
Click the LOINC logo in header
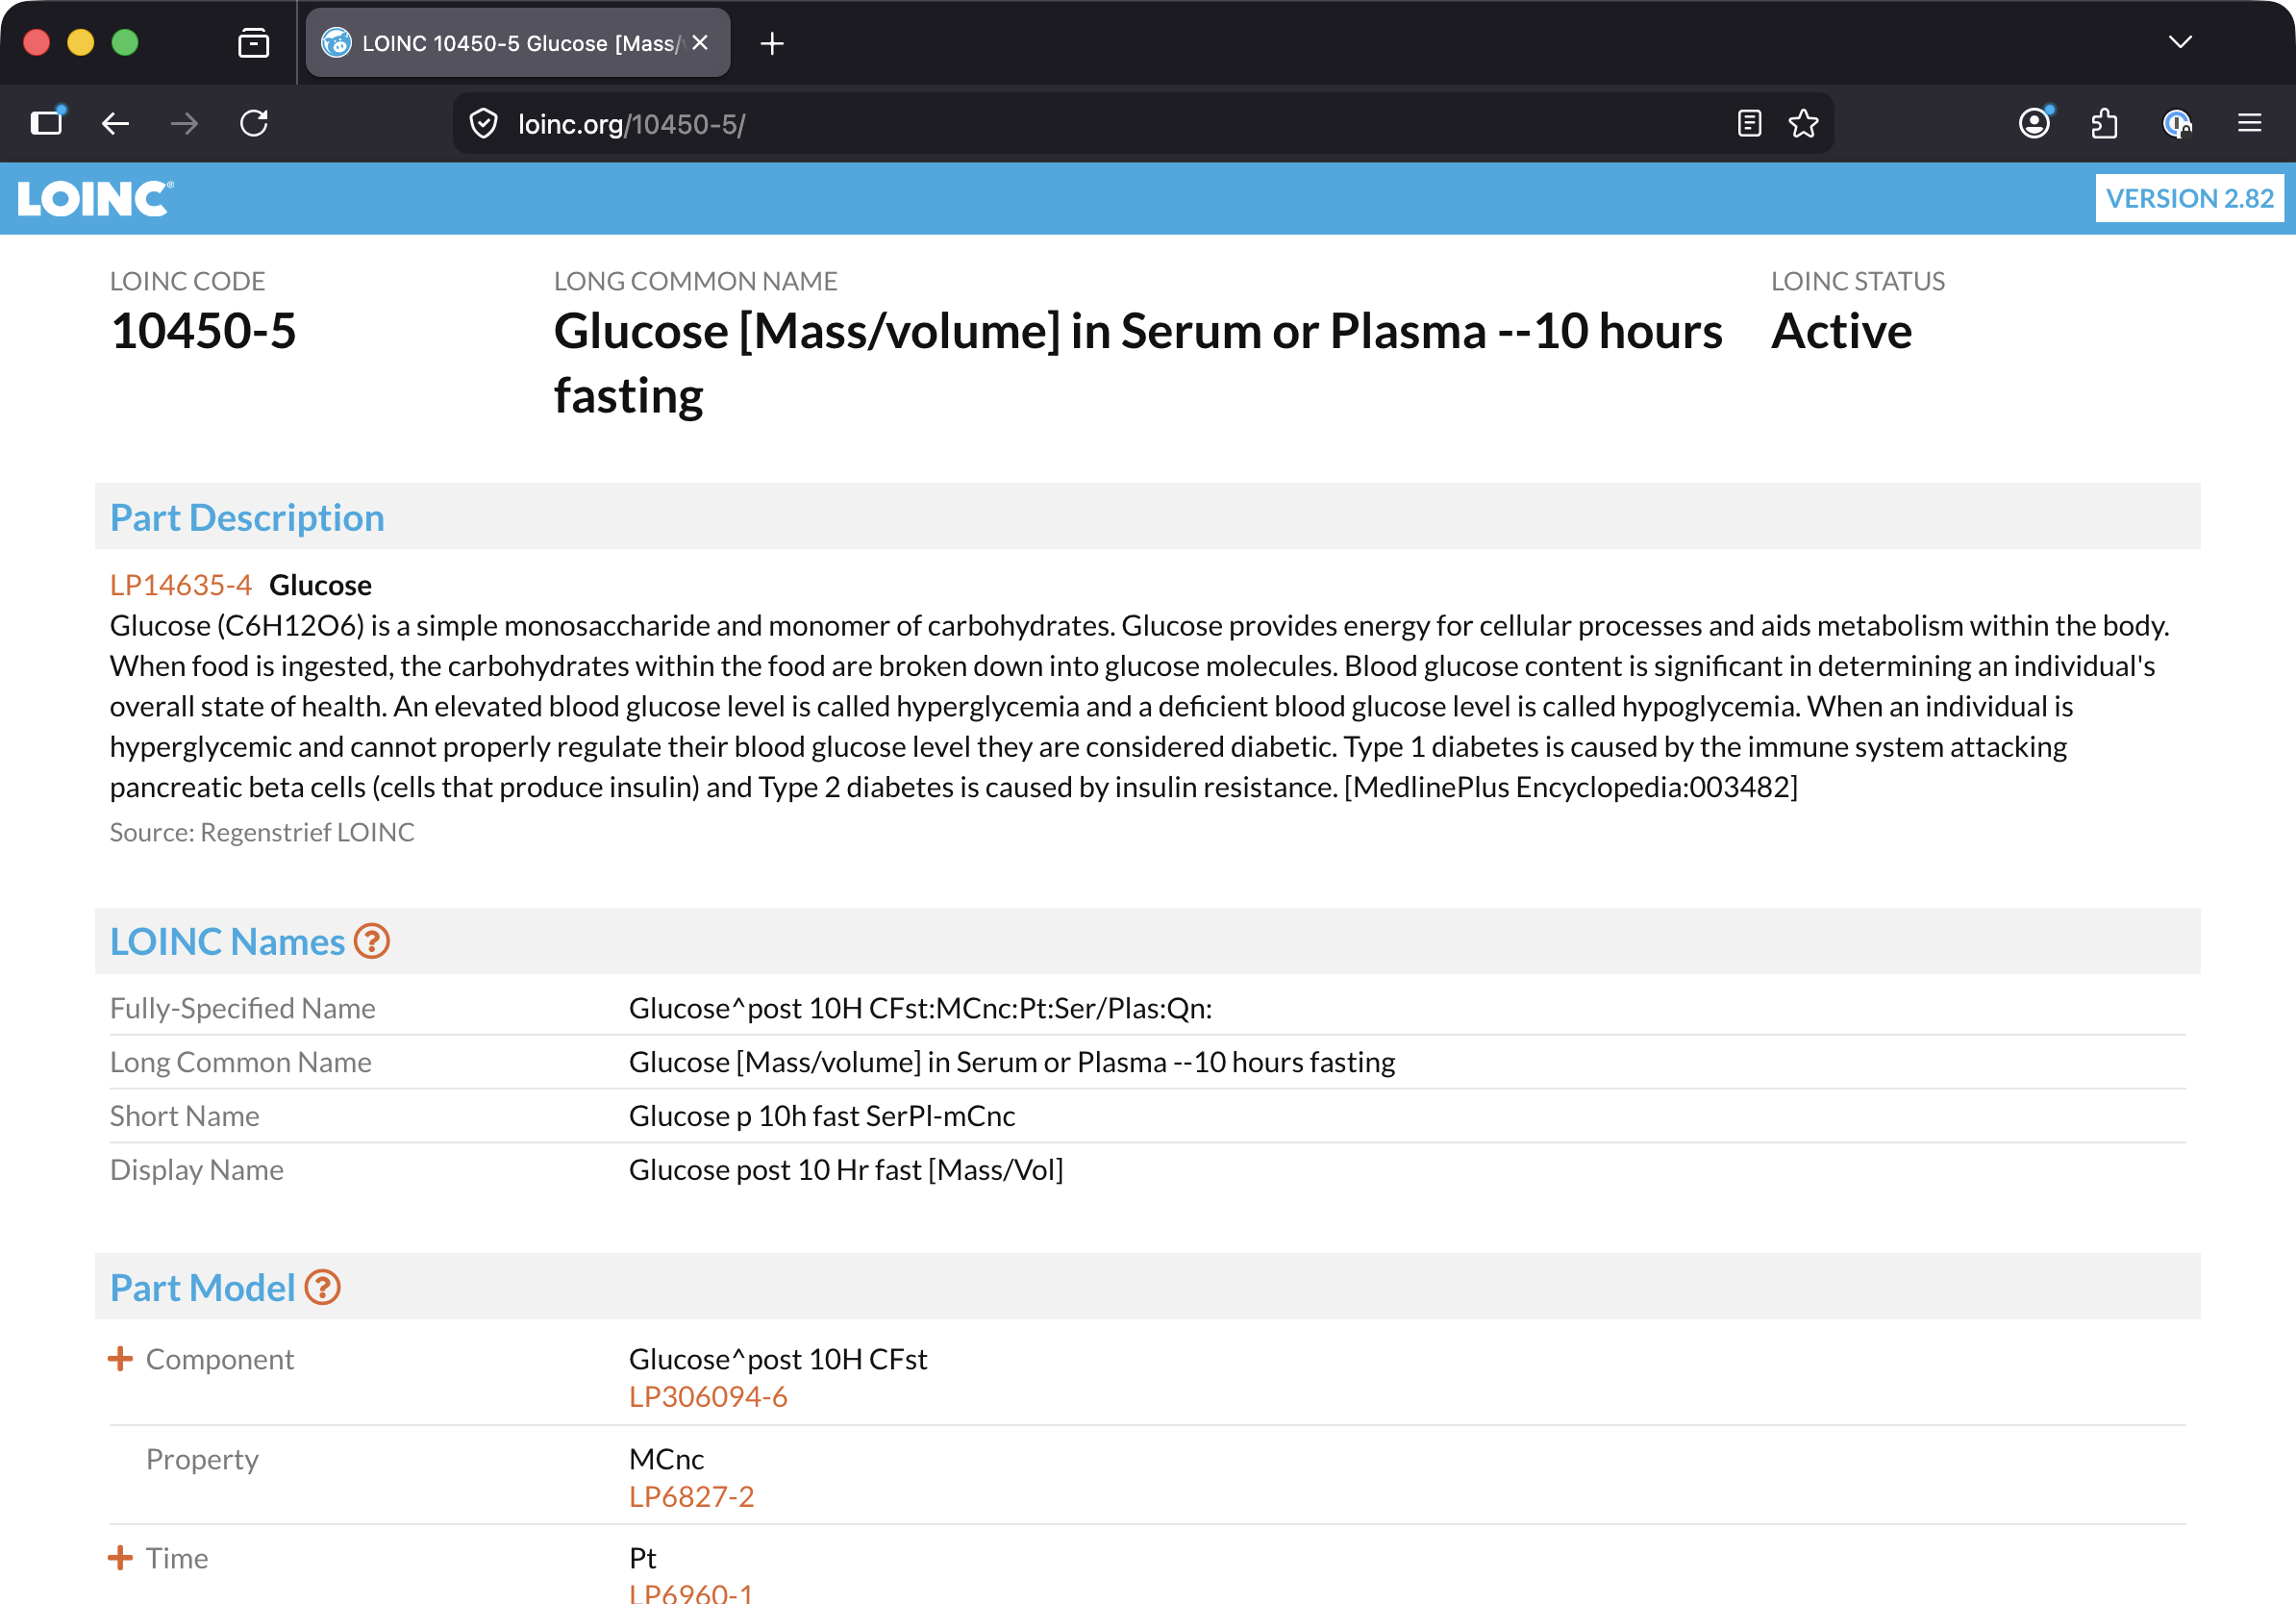tap(95, 199)
